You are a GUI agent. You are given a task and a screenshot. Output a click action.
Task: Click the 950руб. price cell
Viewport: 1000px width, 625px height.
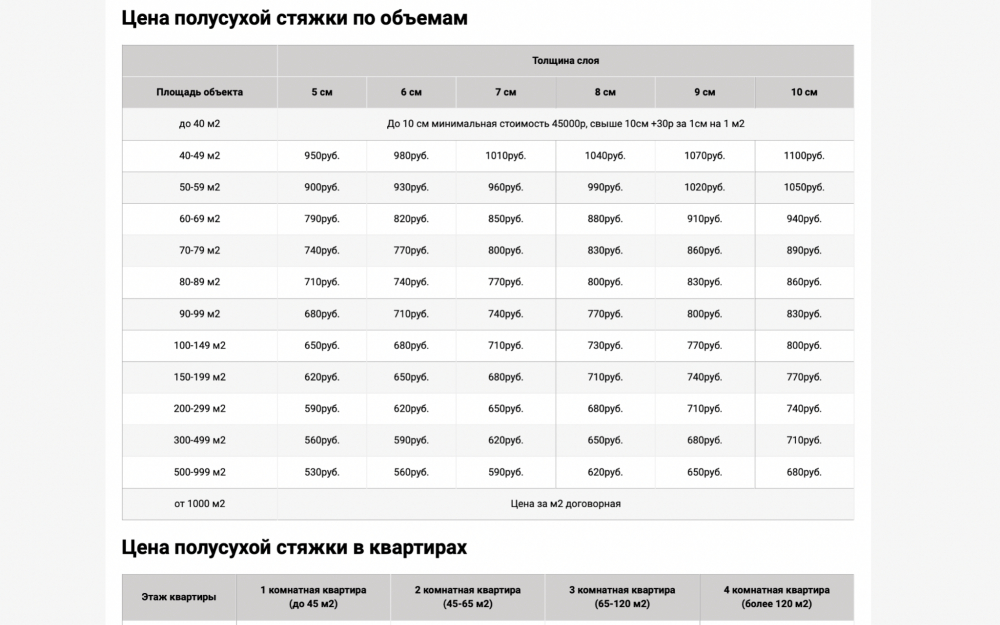tap(322, 156)
